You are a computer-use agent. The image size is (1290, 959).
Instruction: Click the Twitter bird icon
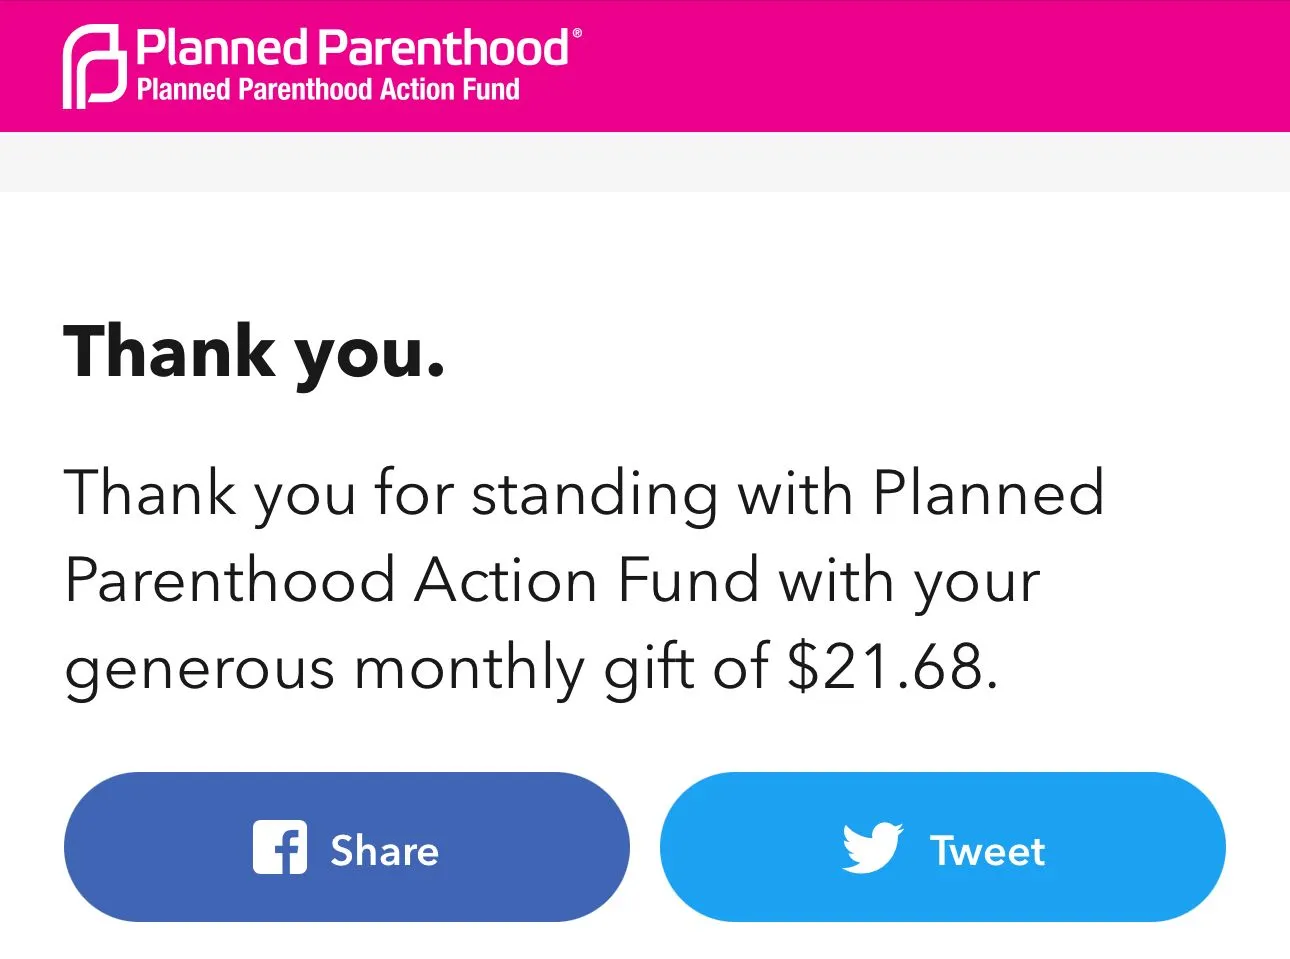872,848
